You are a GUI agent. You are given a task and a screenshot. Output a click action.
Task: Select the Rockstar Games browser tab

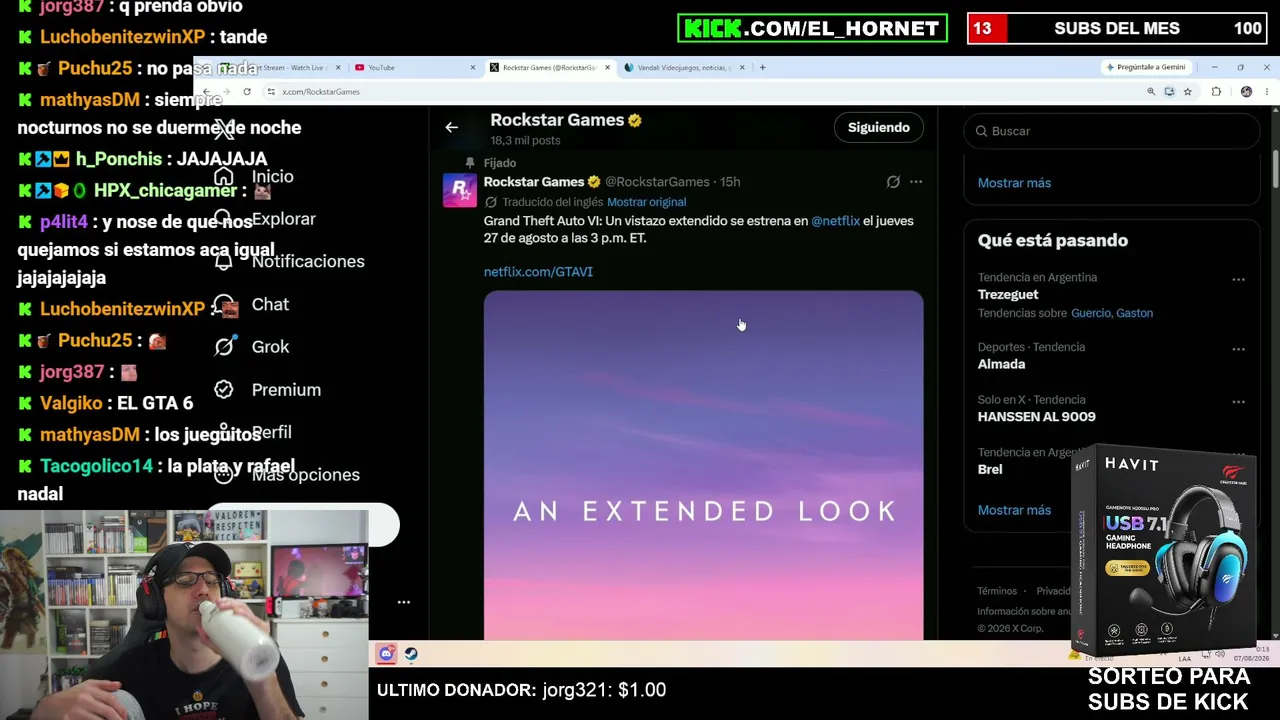[x=549, y=67]
